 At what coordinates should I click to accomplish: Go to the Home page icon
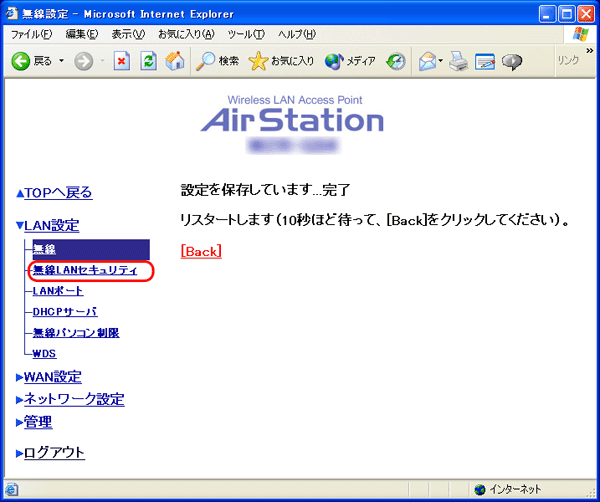174,61
